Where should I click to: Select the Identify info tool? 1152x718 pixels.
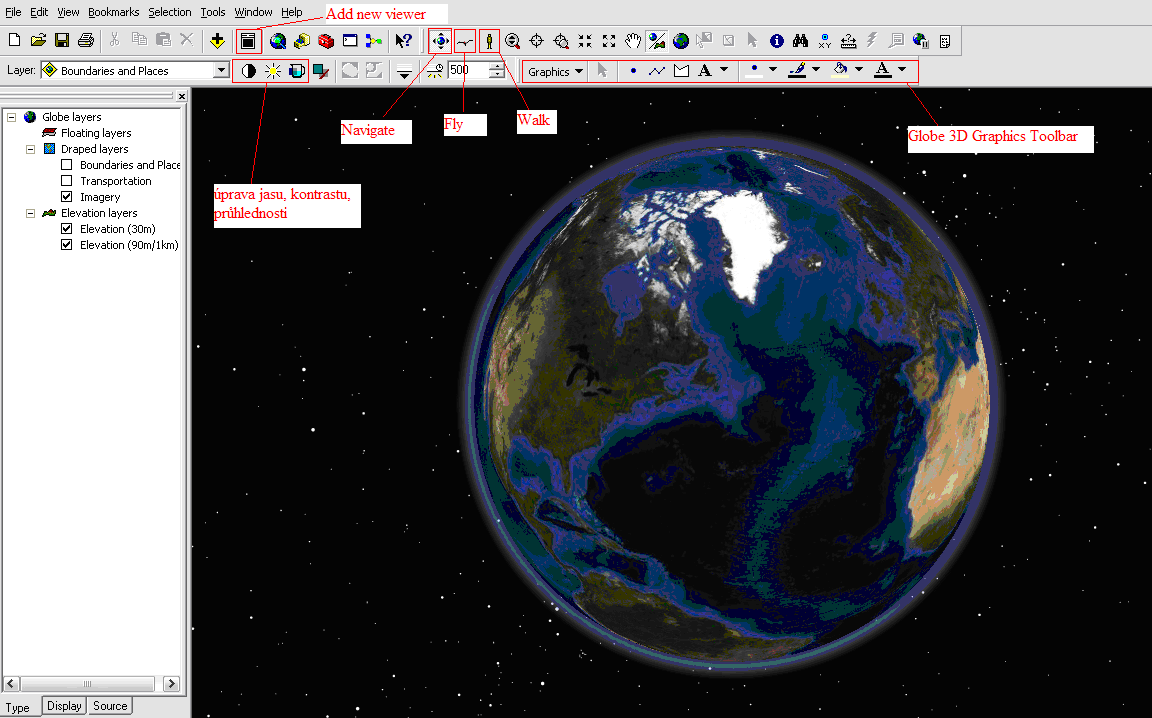click(777, 41)
